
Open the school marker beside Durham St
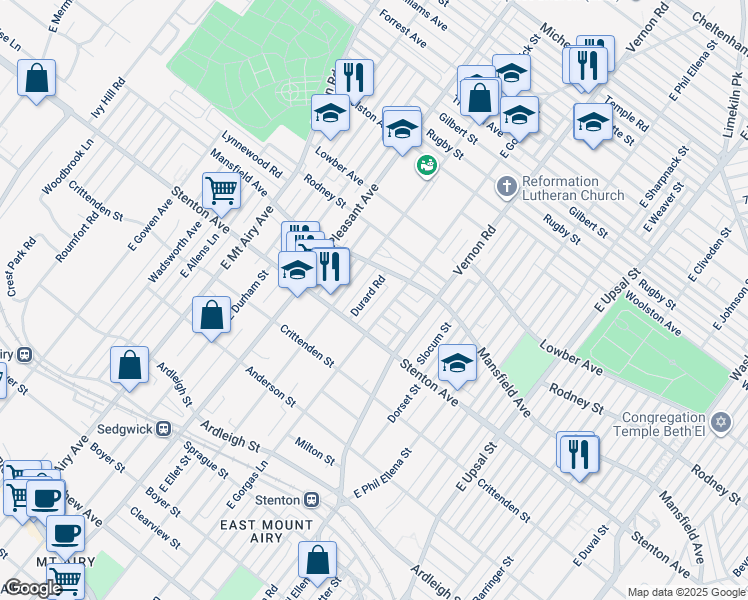(x=297, y=270)
